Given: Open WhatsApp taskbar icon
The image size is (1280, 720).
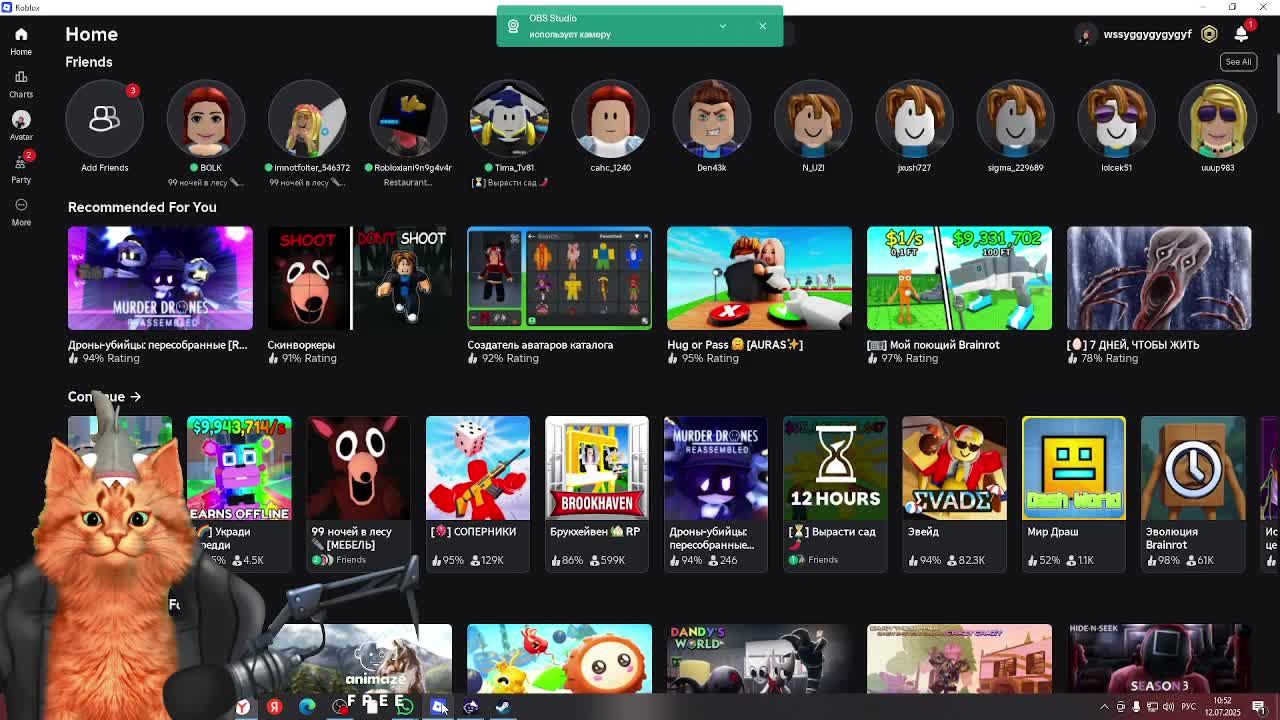Looking at the screenshot, I should coord(405,707).
